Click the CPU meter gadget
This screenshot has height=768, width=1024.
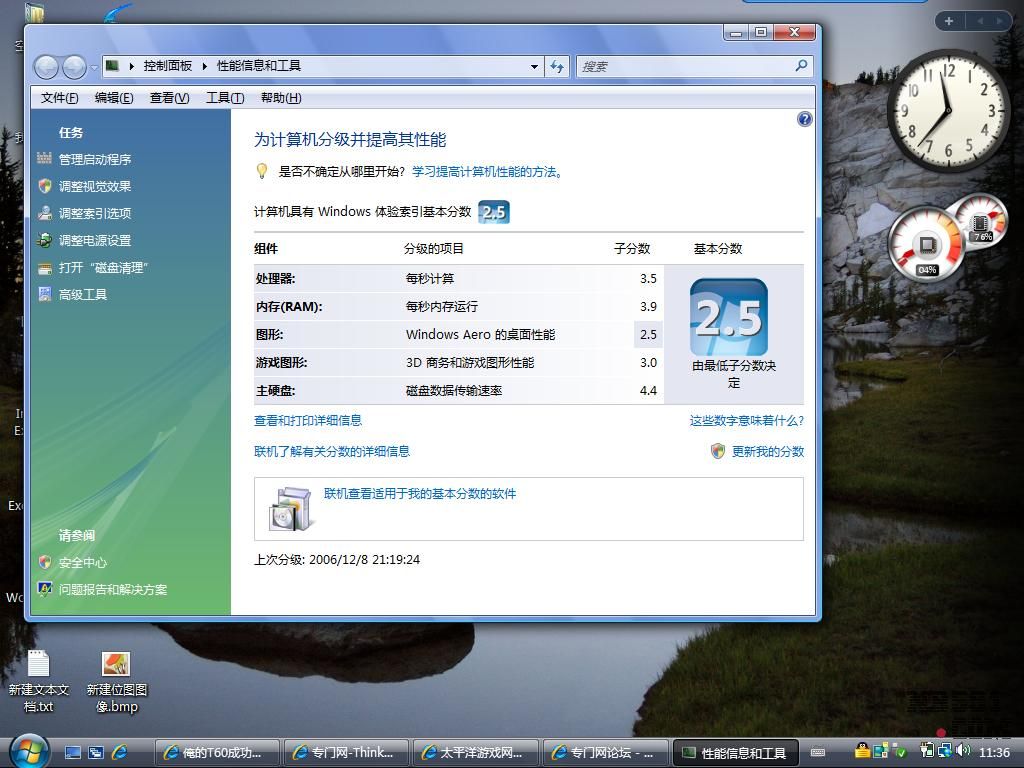927,245
